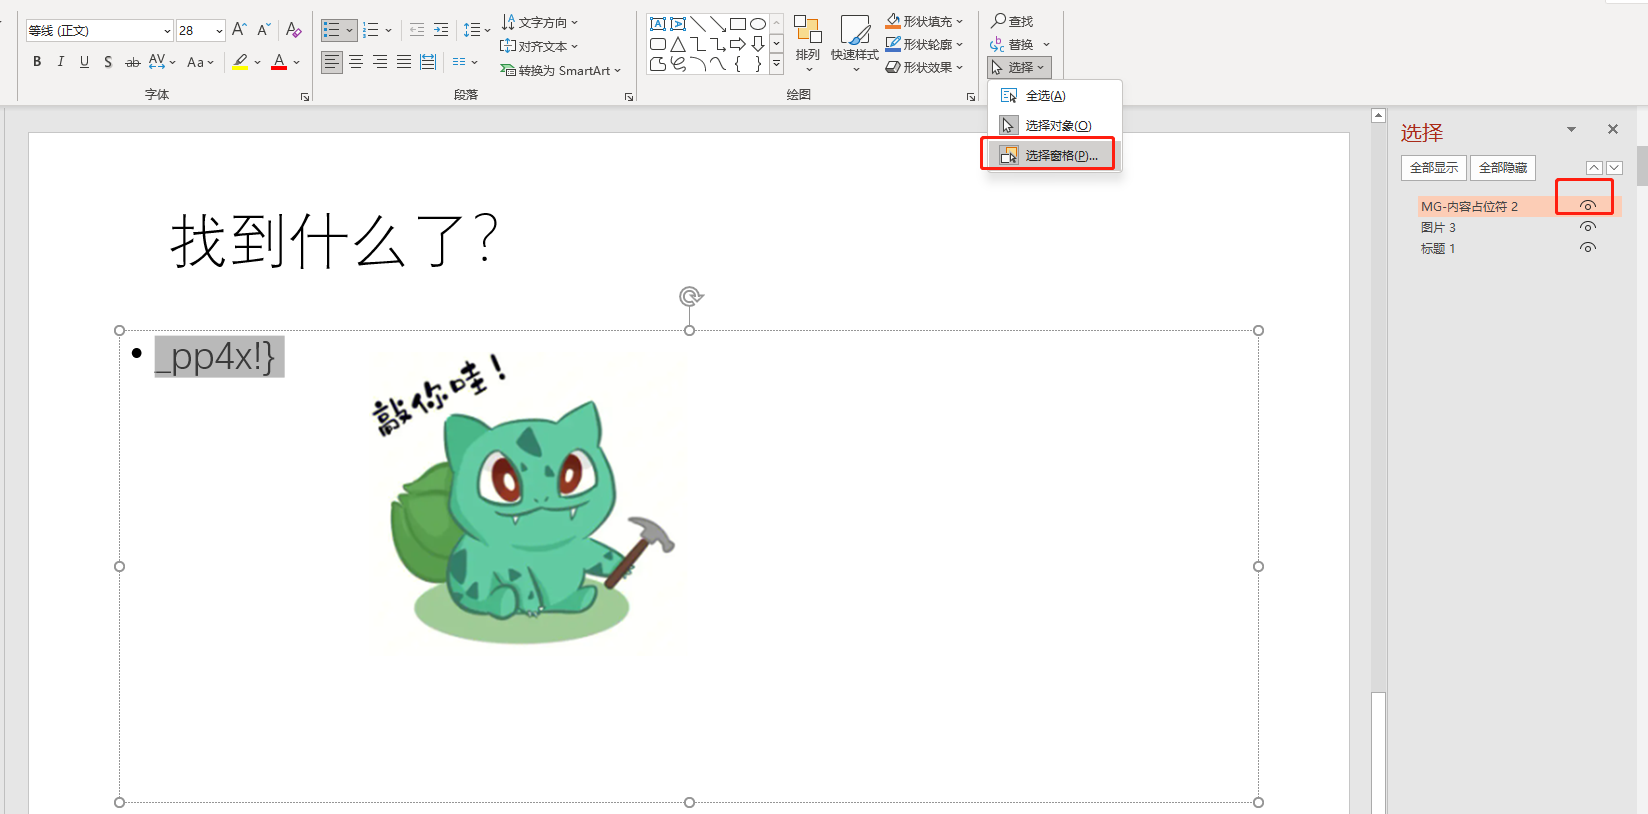Image resolution: width=1648 pixels, height=814 pixels.
Task: Open the font name combo box
Action: point(99,31)
